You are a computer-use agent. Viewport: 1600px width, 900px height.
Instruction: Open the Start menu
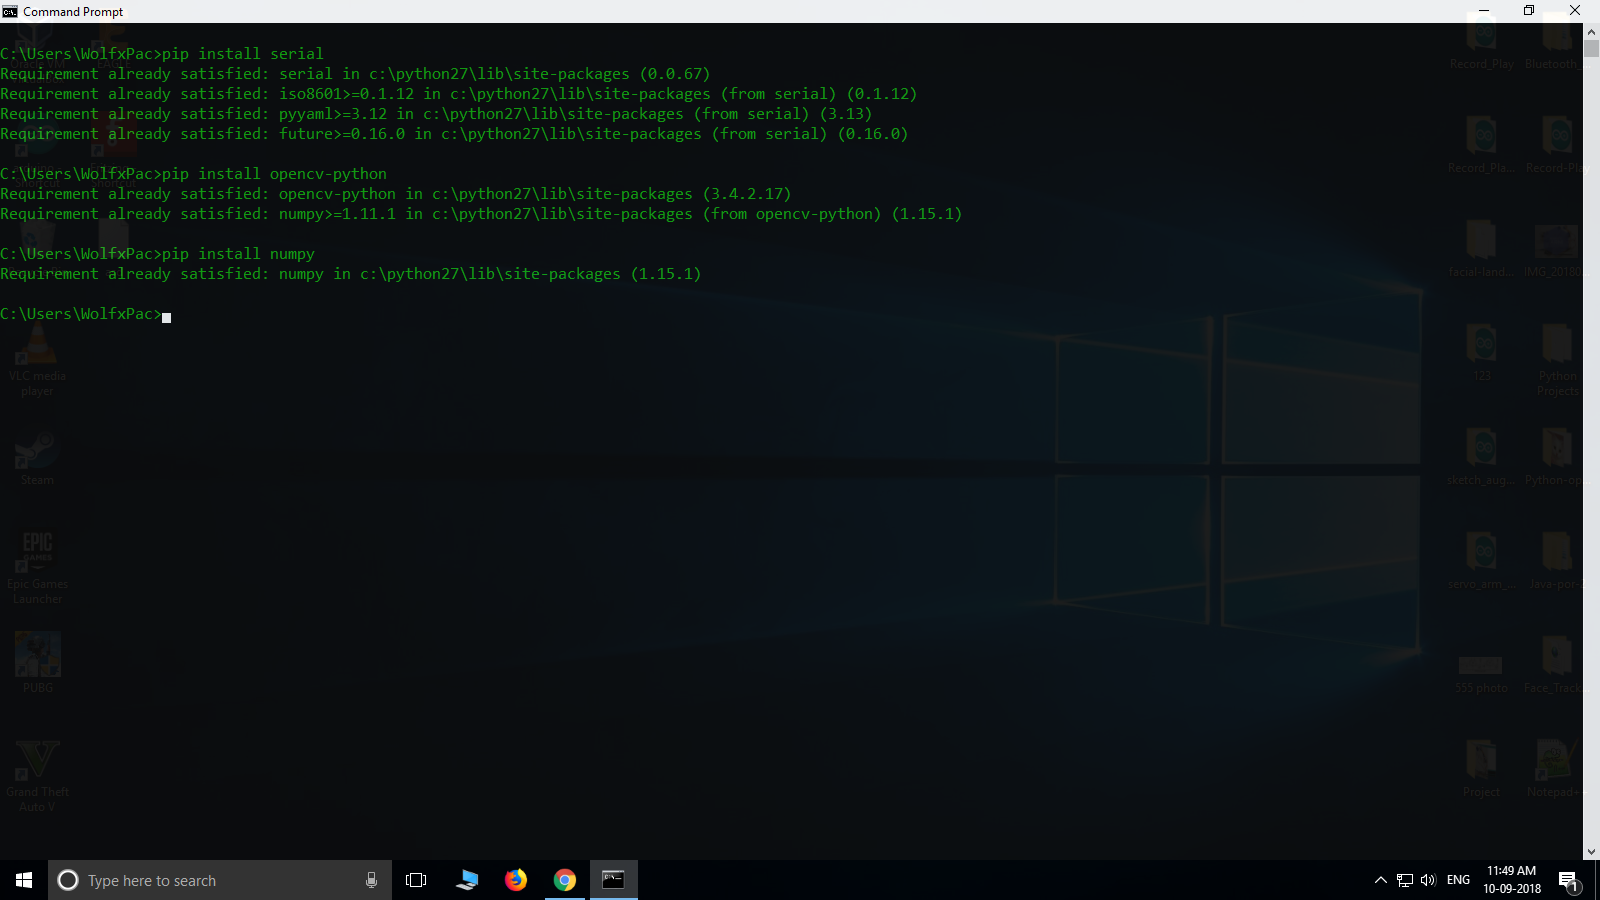21,880
